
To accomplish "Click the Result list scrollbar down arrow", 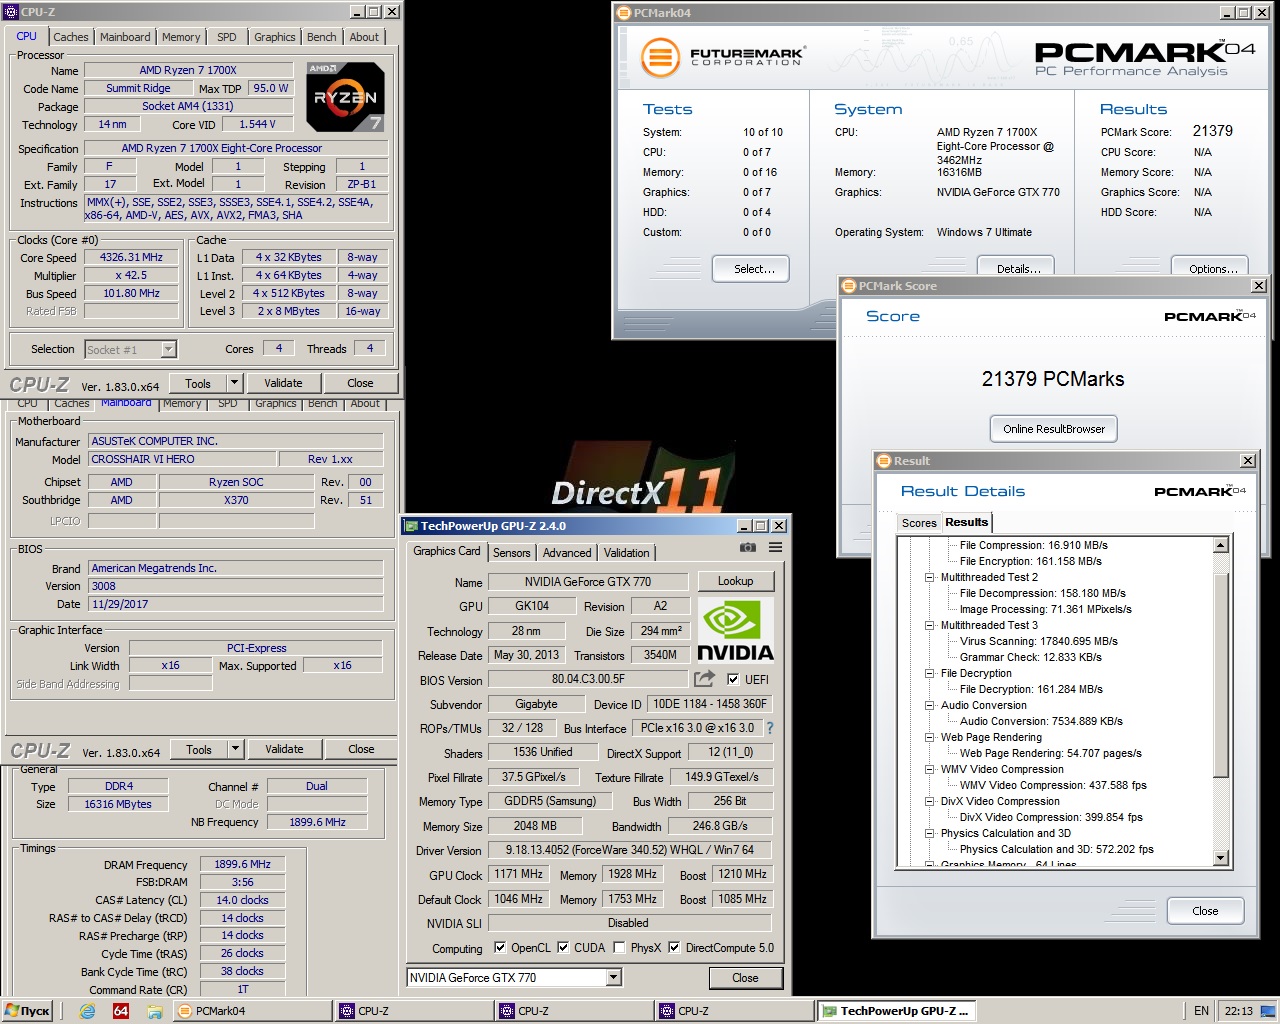I will point(1220,858).
